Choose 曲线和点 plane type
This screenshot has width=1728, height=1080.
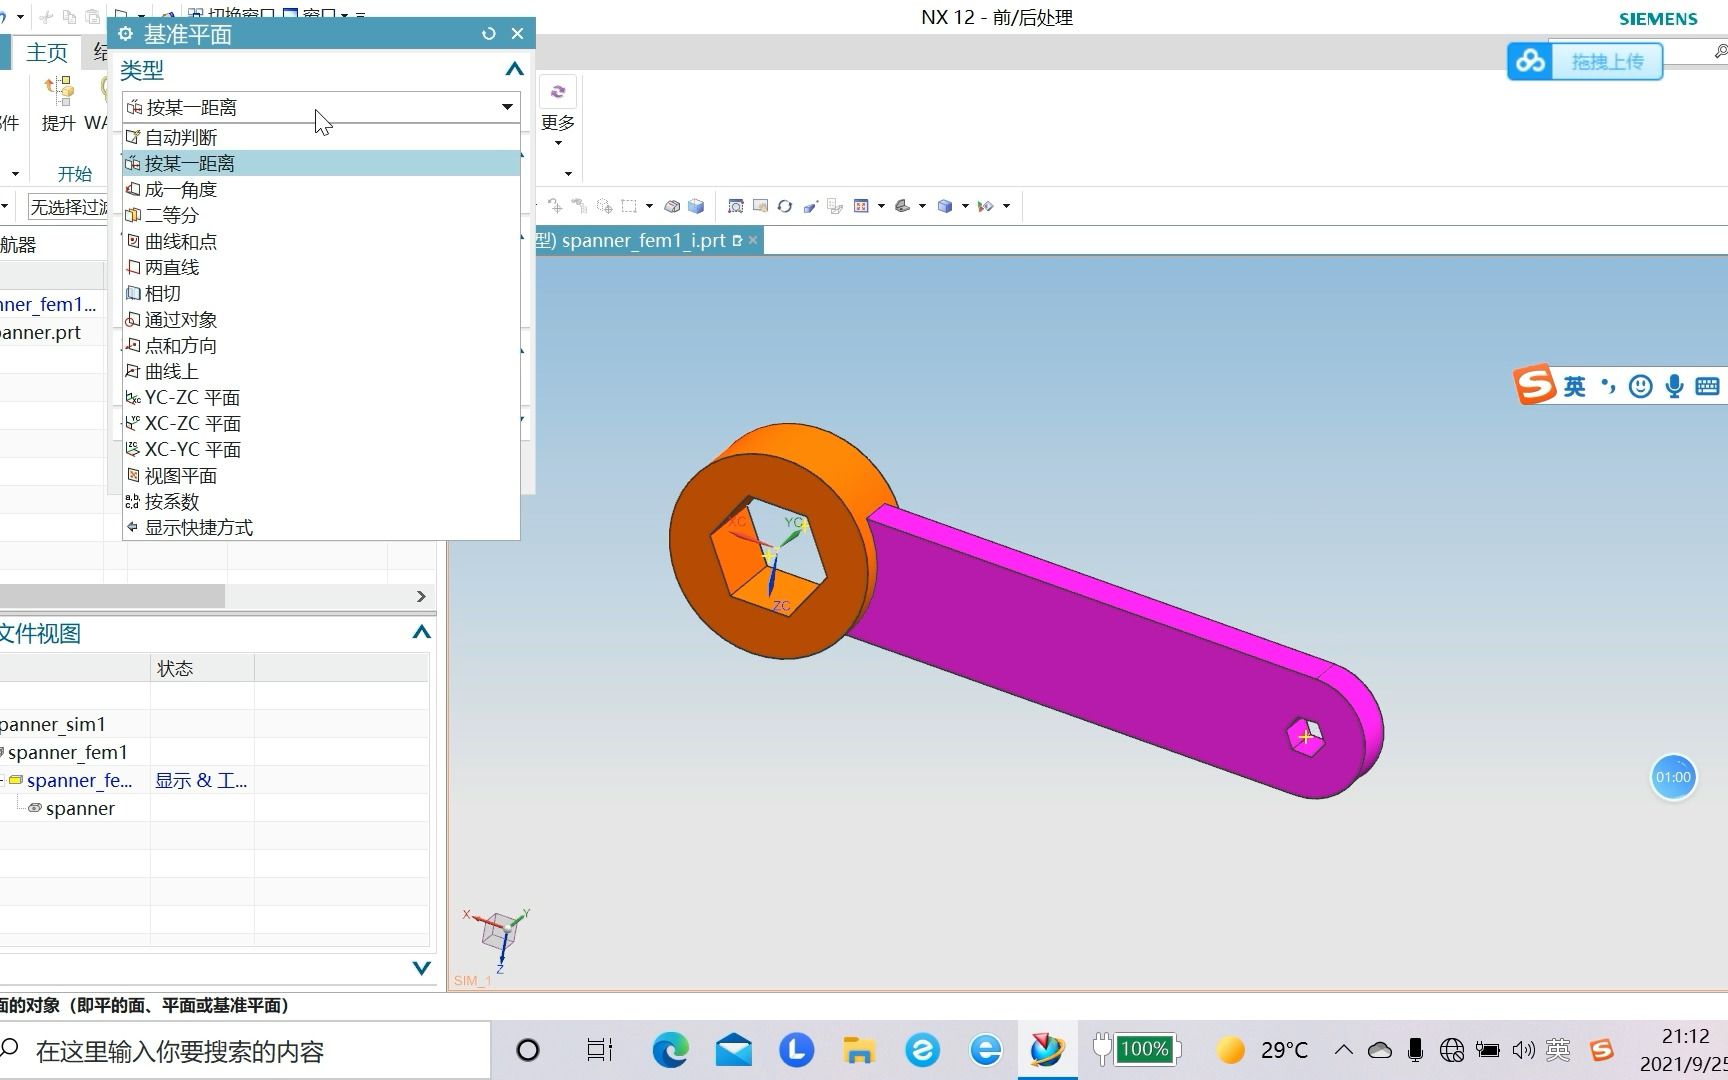point(321,241)
